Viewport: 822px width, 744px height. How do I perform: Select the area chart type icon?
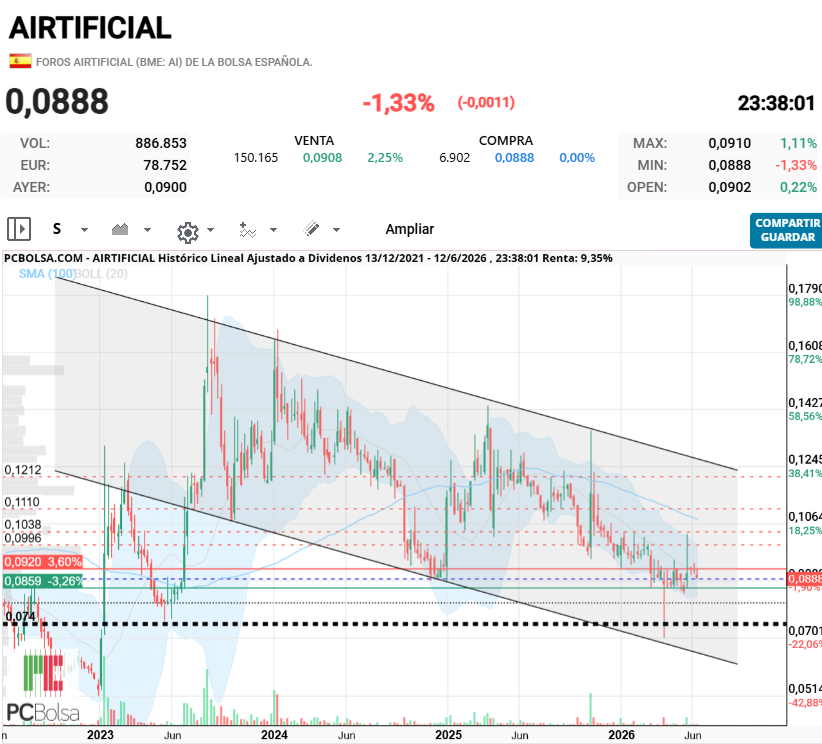coord(120,229)
